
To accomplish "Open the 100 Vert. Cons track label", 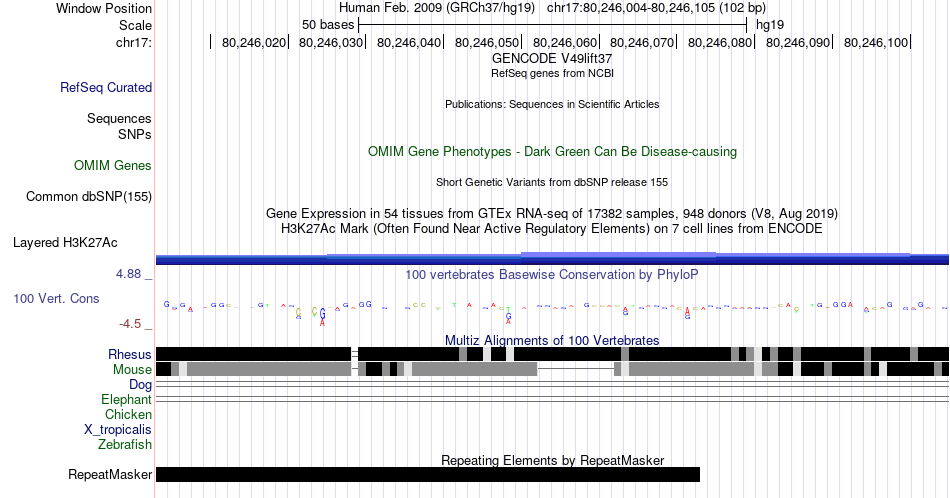I will [56, 298].
